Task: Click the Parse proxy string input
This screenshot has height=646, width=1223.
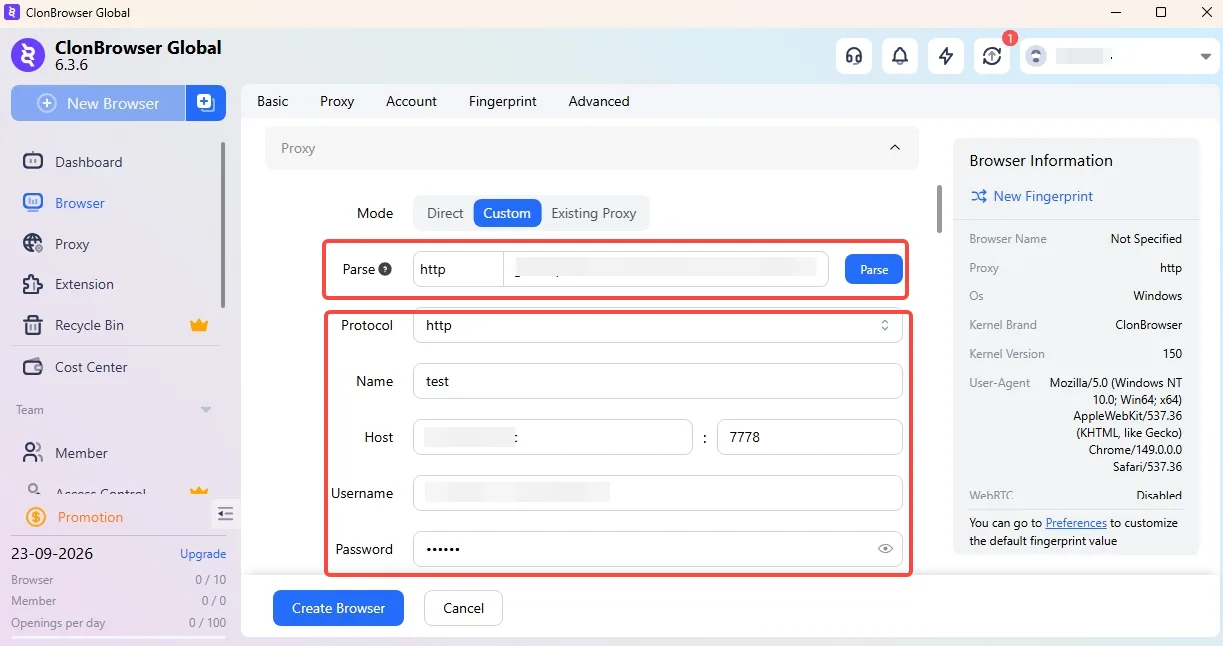Action: [666, 269]
